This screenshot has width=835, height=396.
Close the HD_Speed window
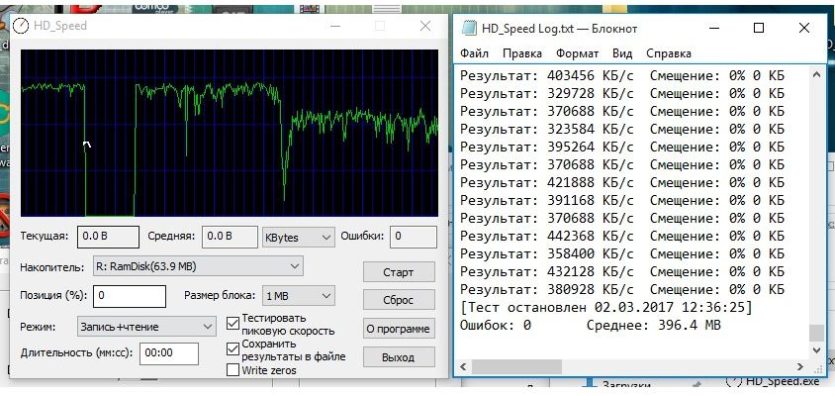pos(425,26)
